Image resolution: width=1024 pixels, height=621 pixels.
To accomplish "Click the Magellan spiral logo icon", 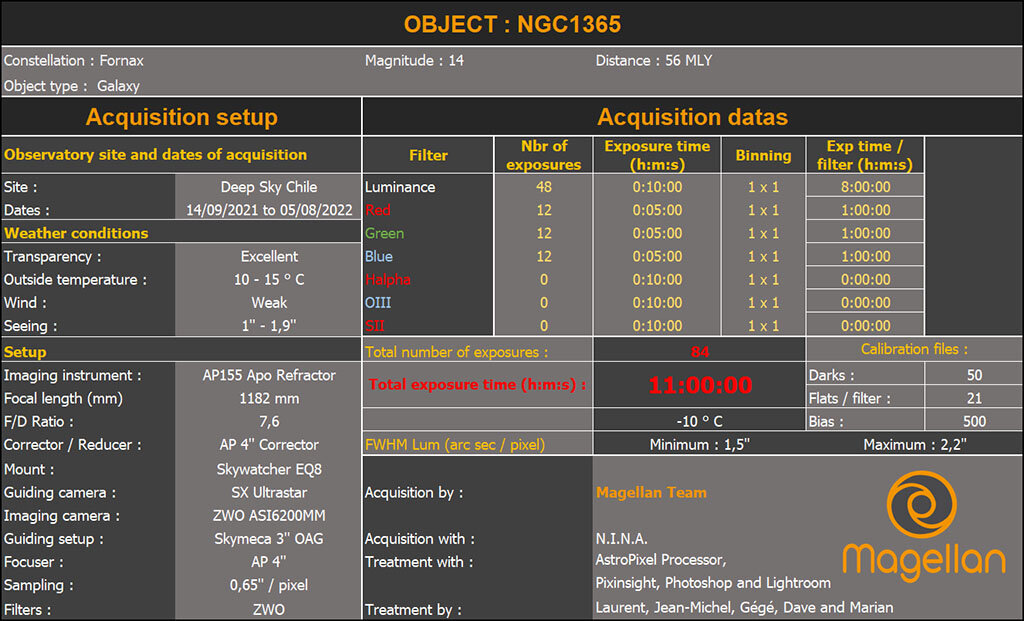I will coord(921,504).
